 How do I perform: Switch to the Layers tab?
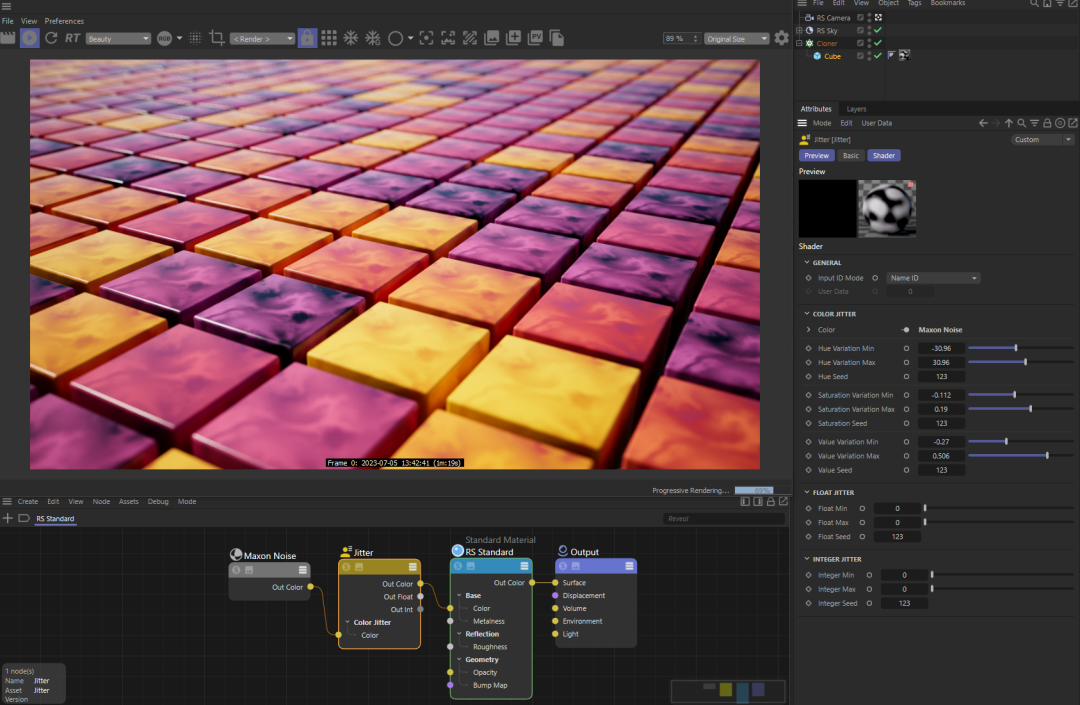856,108
